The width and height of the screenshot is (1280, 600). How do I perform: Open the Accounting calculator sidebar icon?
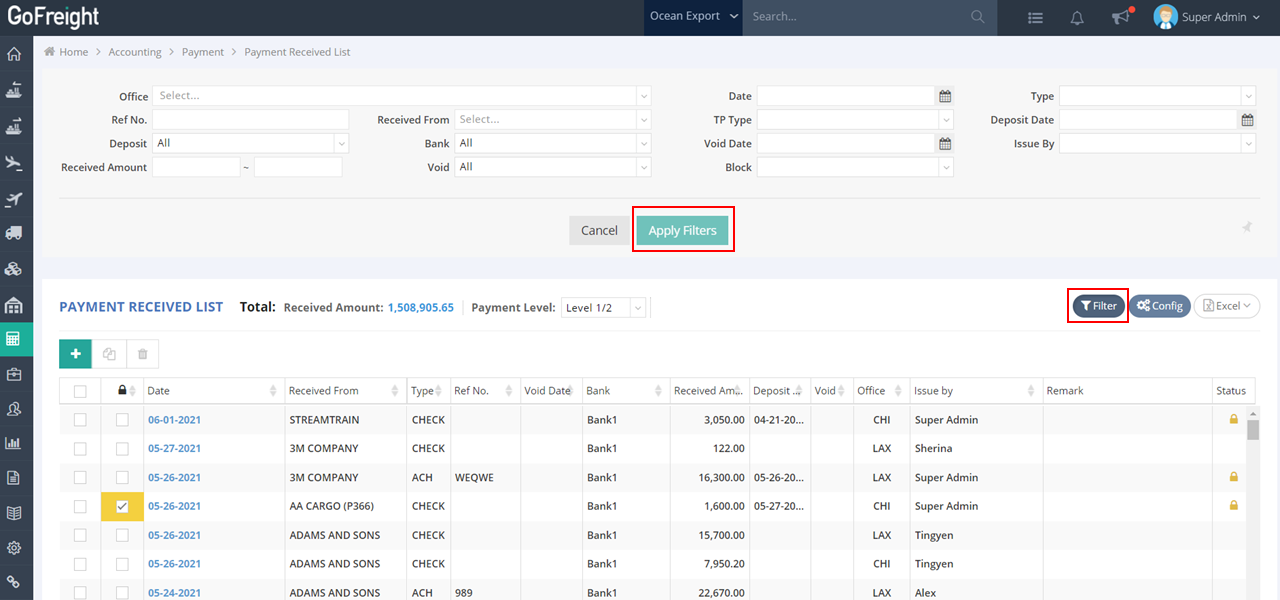[x=14, y=339]
